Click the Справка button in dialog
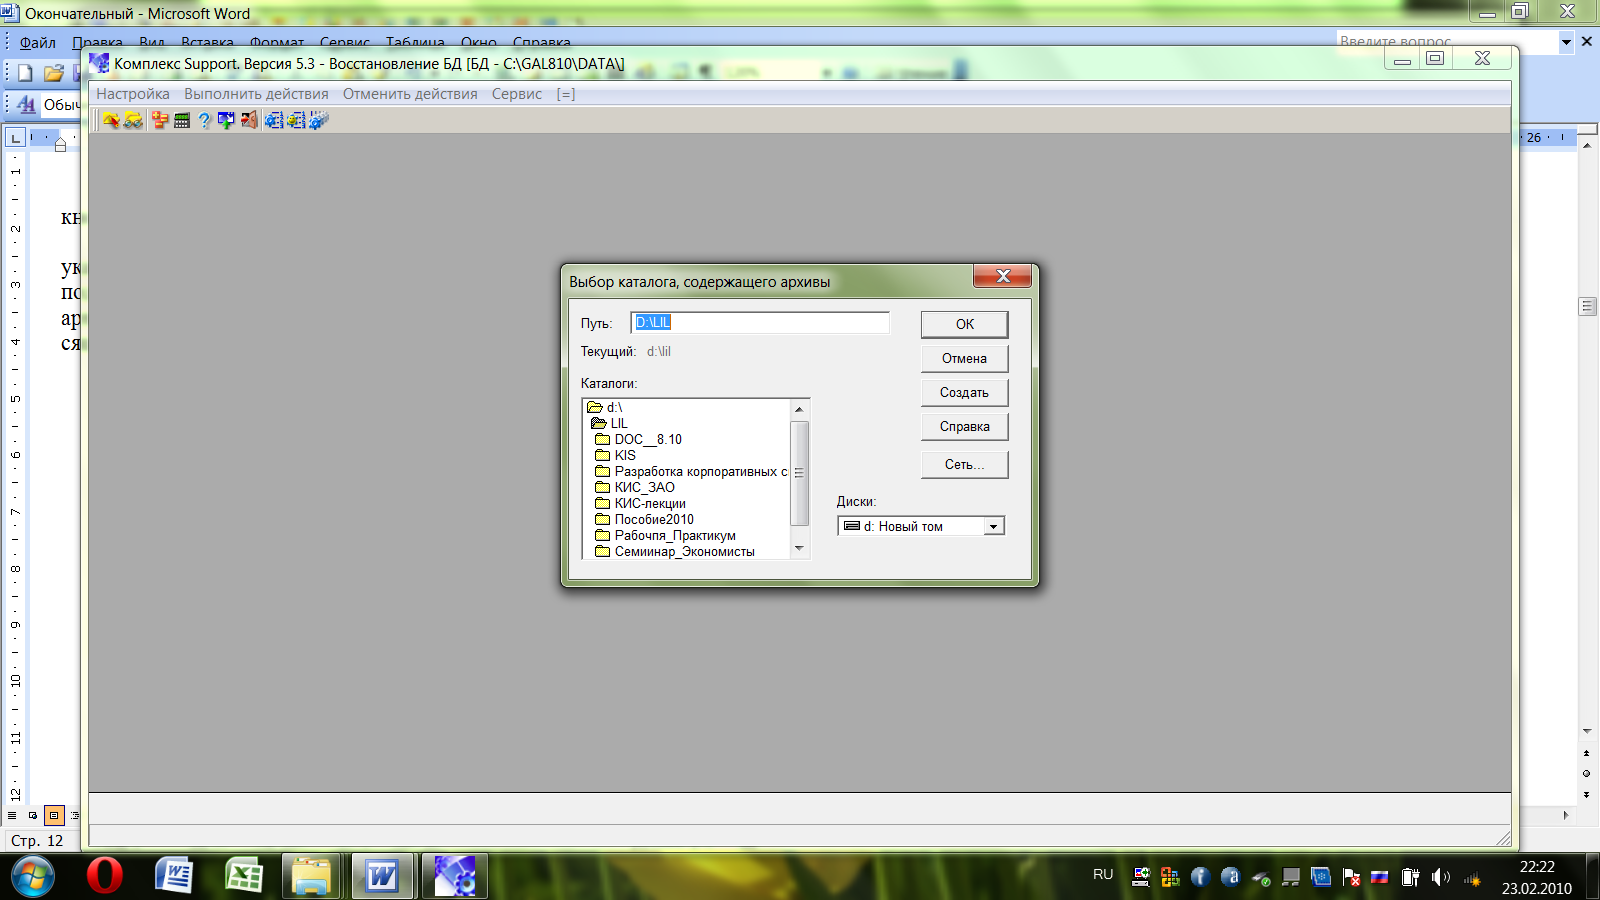 [x=964, y=426]
